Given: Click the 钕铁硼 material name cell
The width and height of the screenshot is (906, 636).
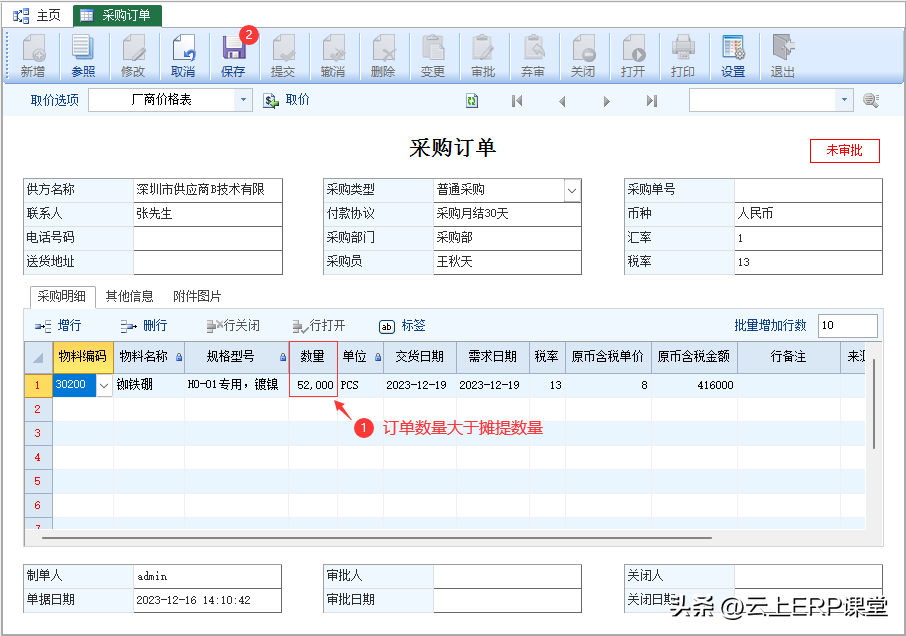Looking at the screenshot, I should click(148, 385).
